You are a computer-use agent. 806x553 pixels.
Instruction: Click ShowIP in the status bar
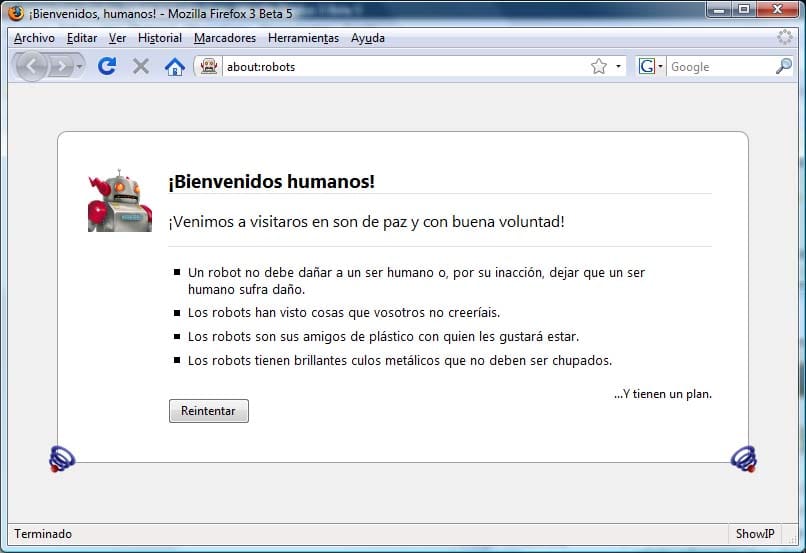point(755,534)
